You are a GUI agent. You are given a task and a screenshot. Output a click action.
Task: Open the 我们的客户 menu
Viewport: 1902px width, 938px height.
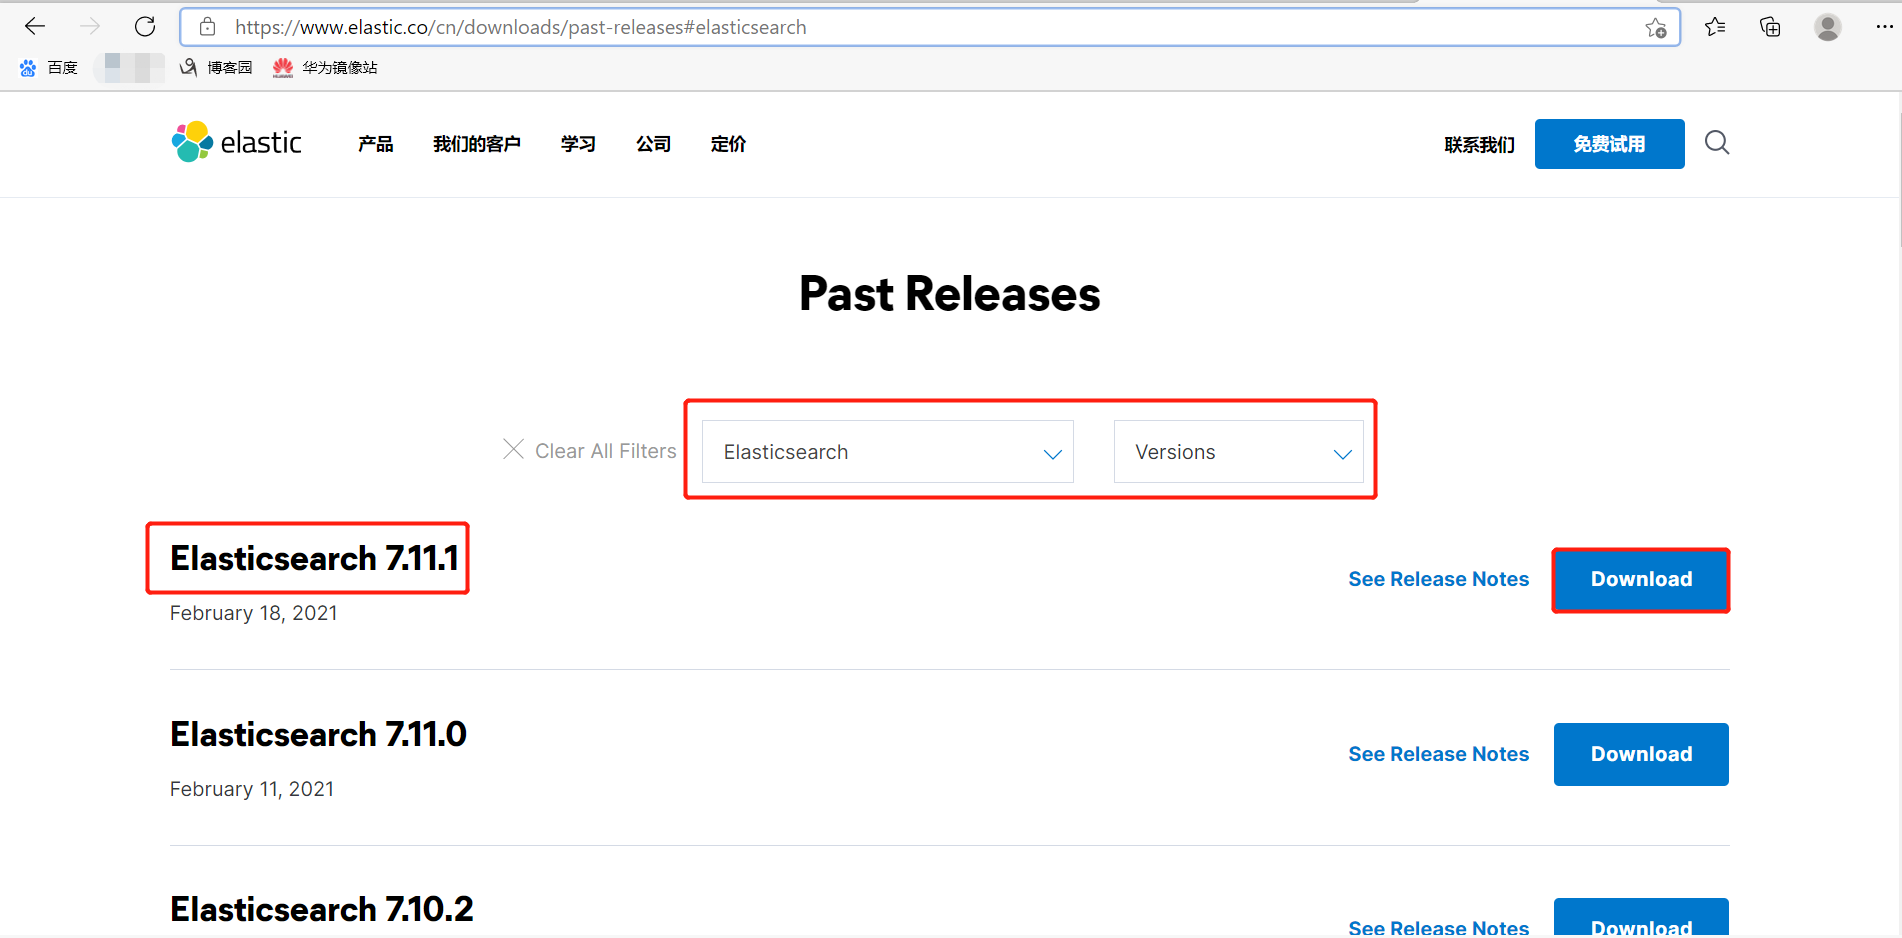[477, 144]
